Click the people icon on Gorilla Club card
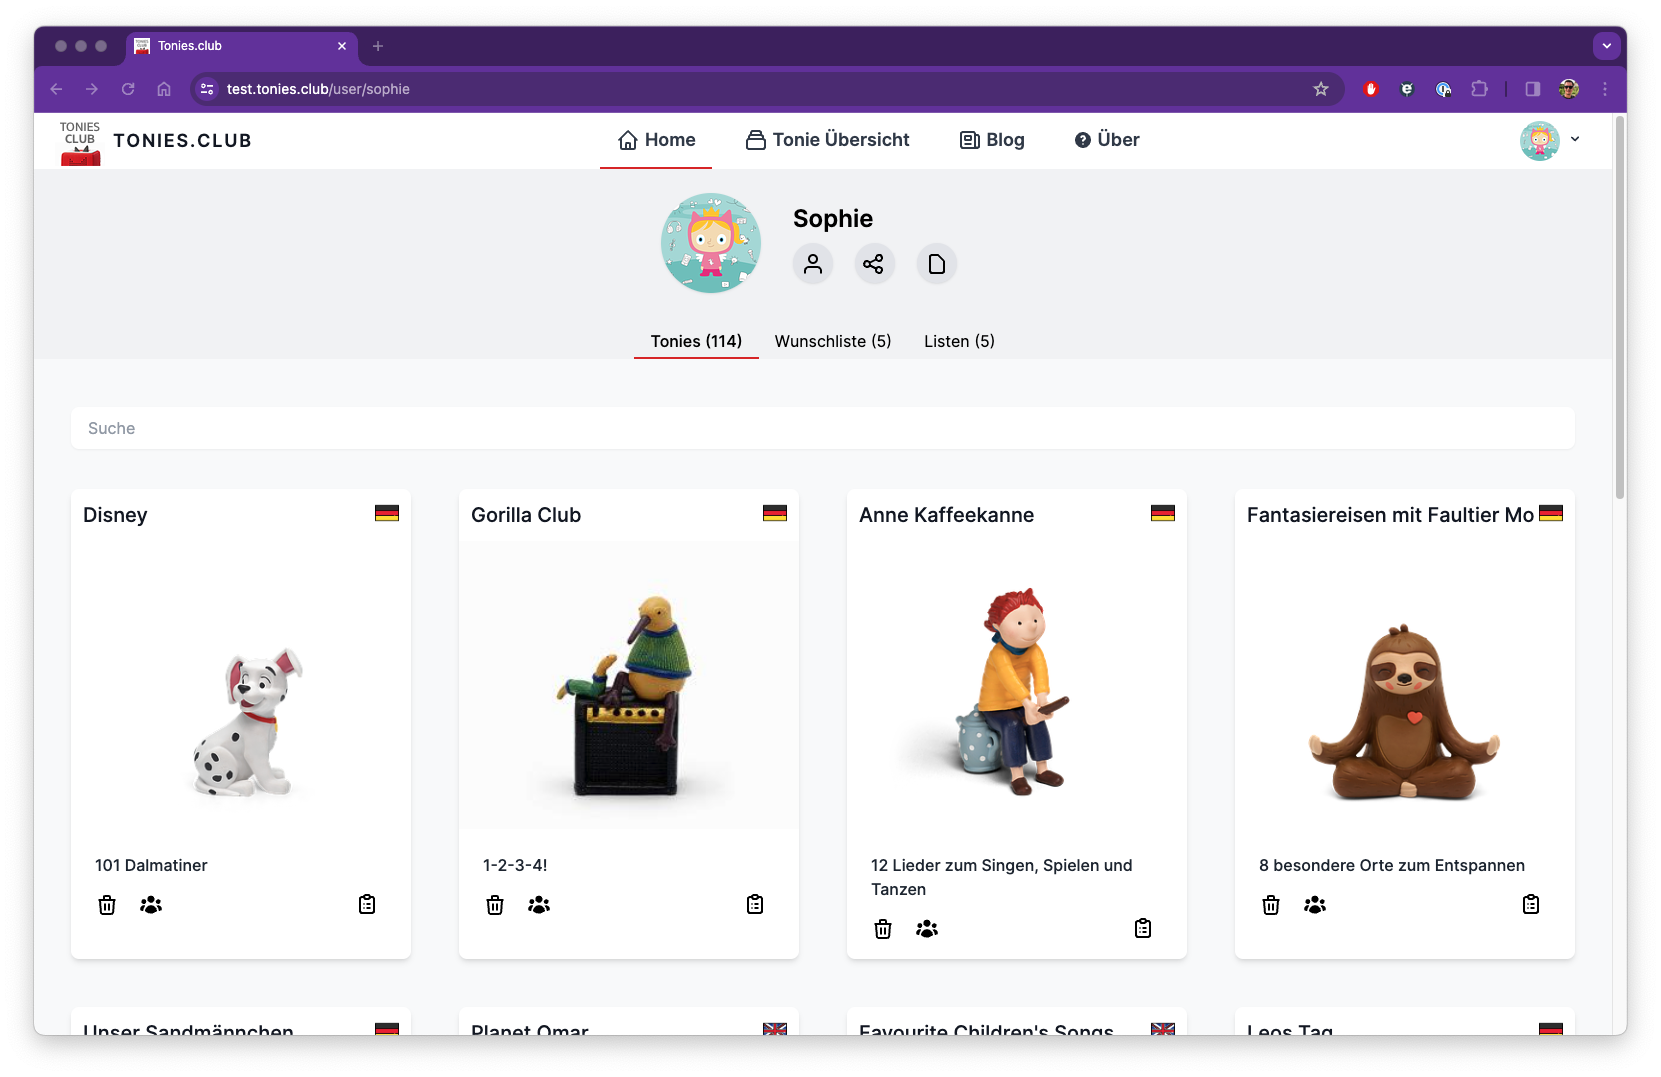This screenshot has height=1077, width=1661. [539, 905]
